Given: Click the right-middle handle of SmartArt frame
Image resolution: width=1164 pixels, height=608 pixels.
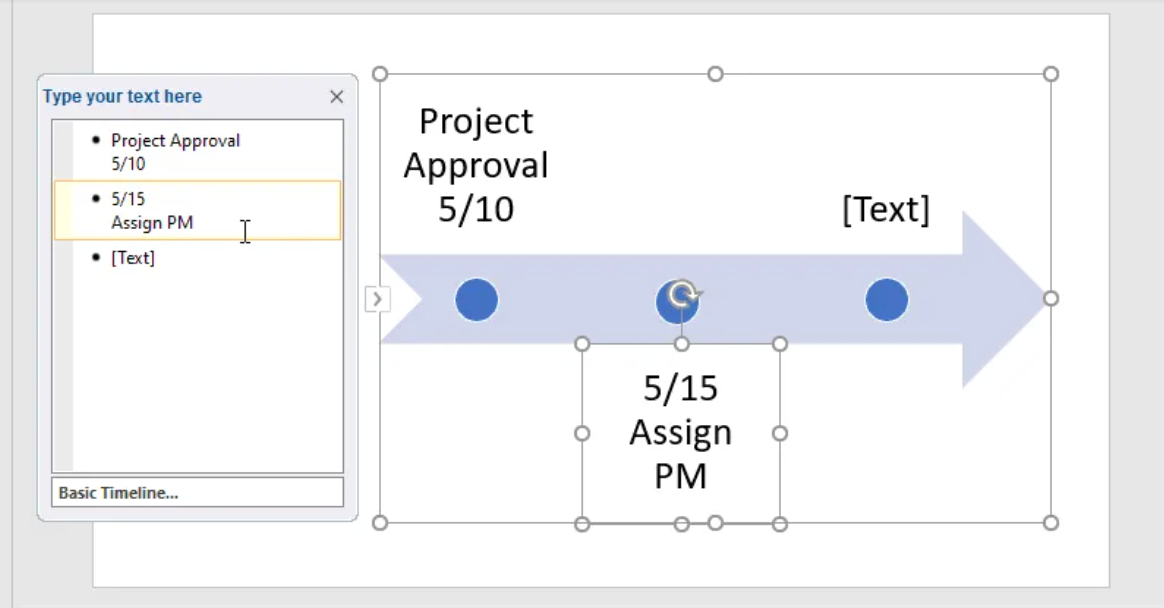Looking at the screenshot, I should (1050, 298).
